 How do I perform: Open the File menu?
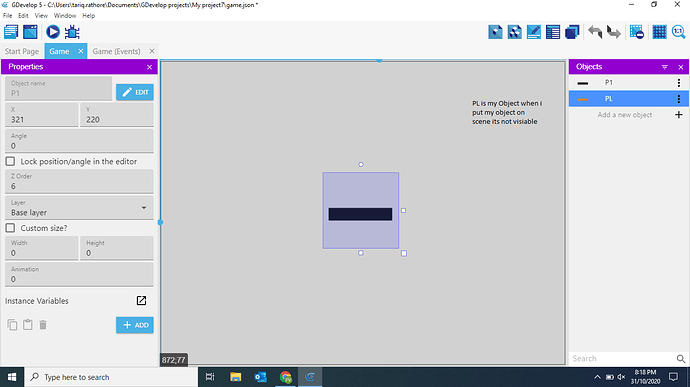pos(7,15)
